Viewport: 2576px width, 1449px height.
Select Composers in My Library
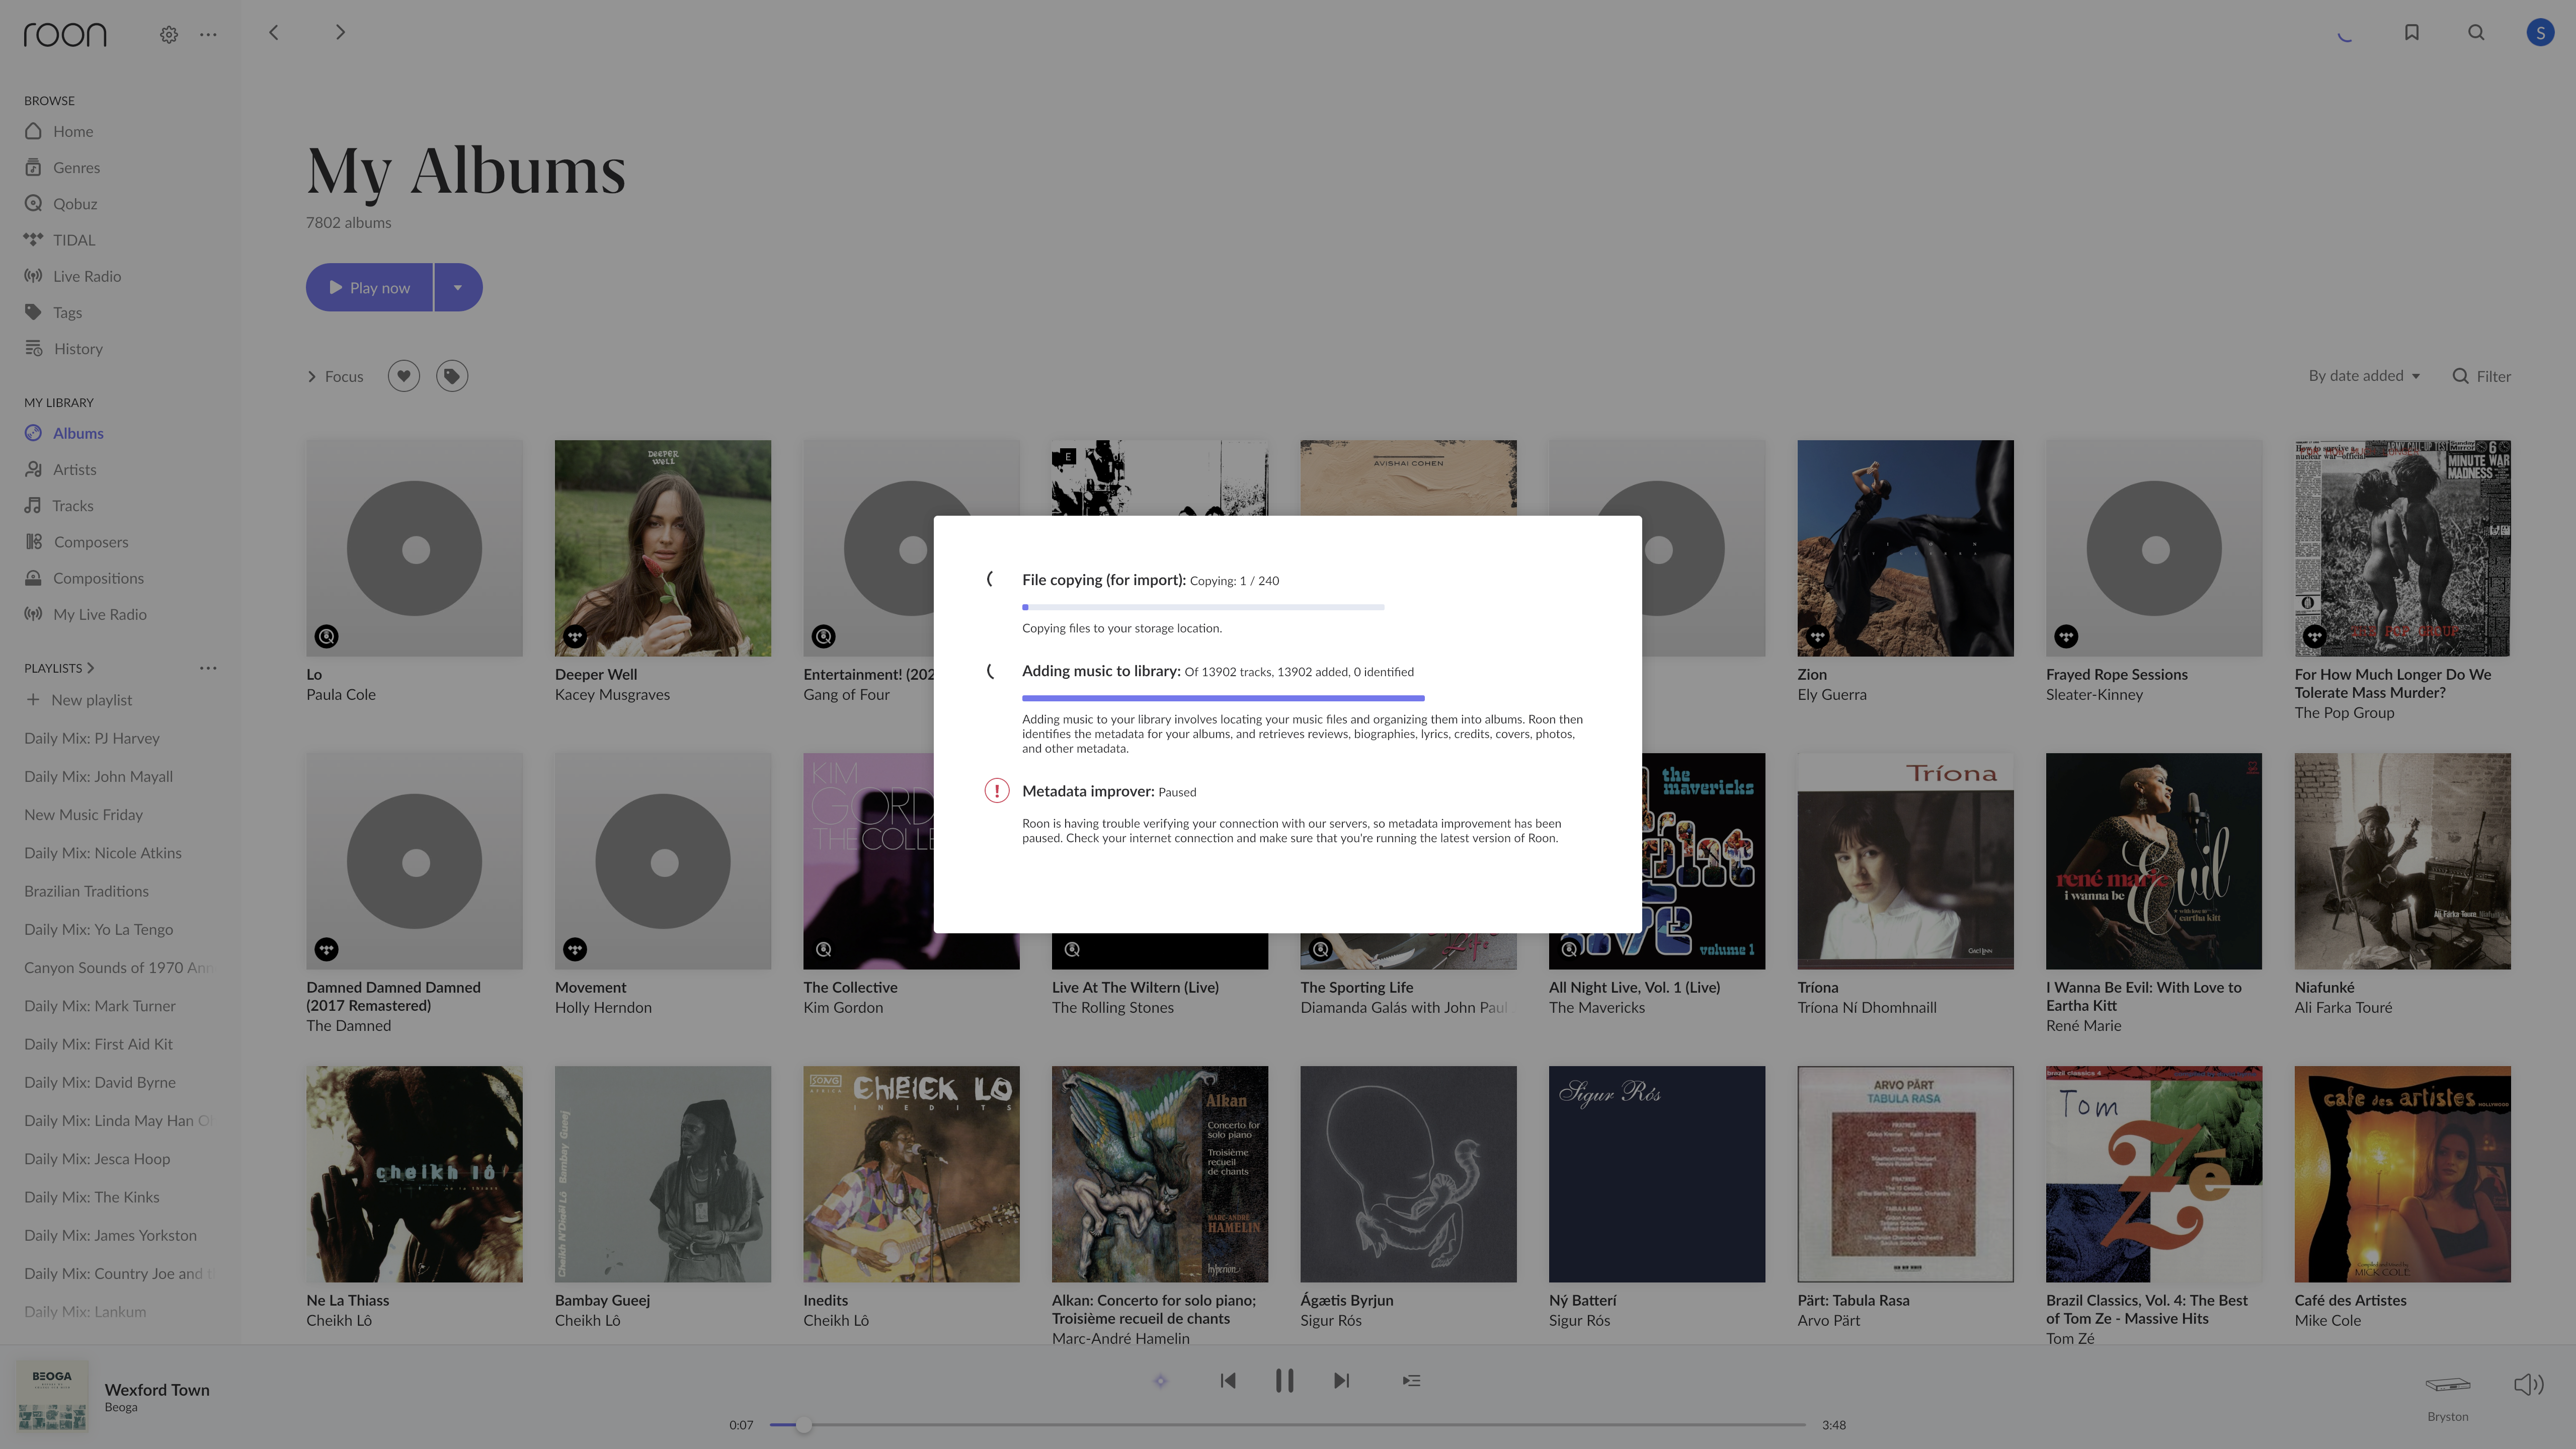77,541
